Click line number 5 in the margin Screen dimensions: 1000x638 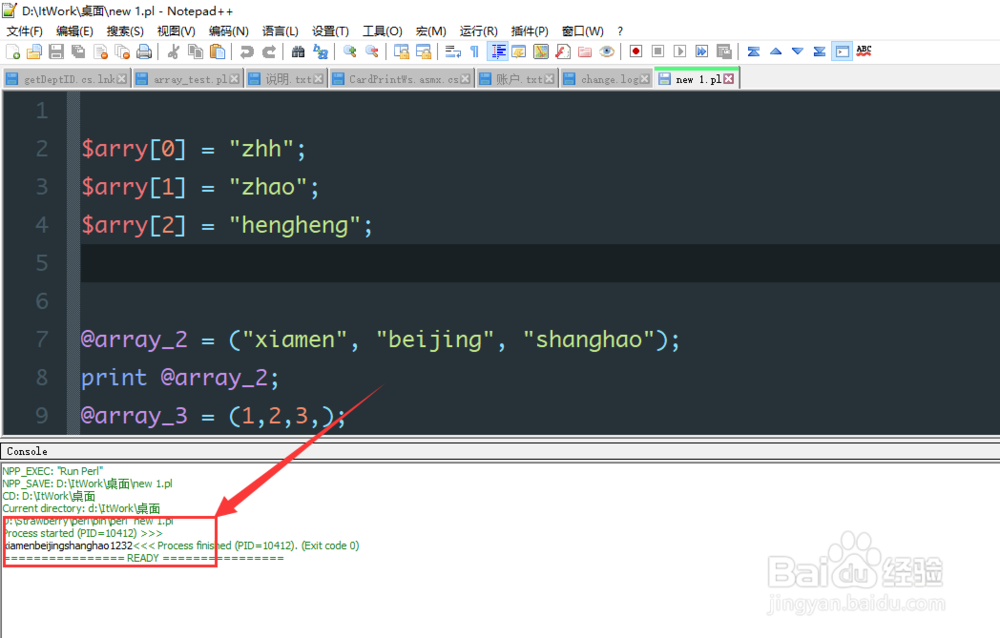tap(42, 263)
